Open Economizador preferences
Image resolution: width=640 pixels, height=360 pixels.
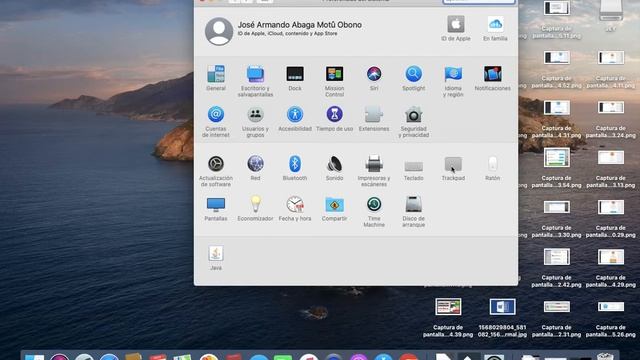click(256, 204)
